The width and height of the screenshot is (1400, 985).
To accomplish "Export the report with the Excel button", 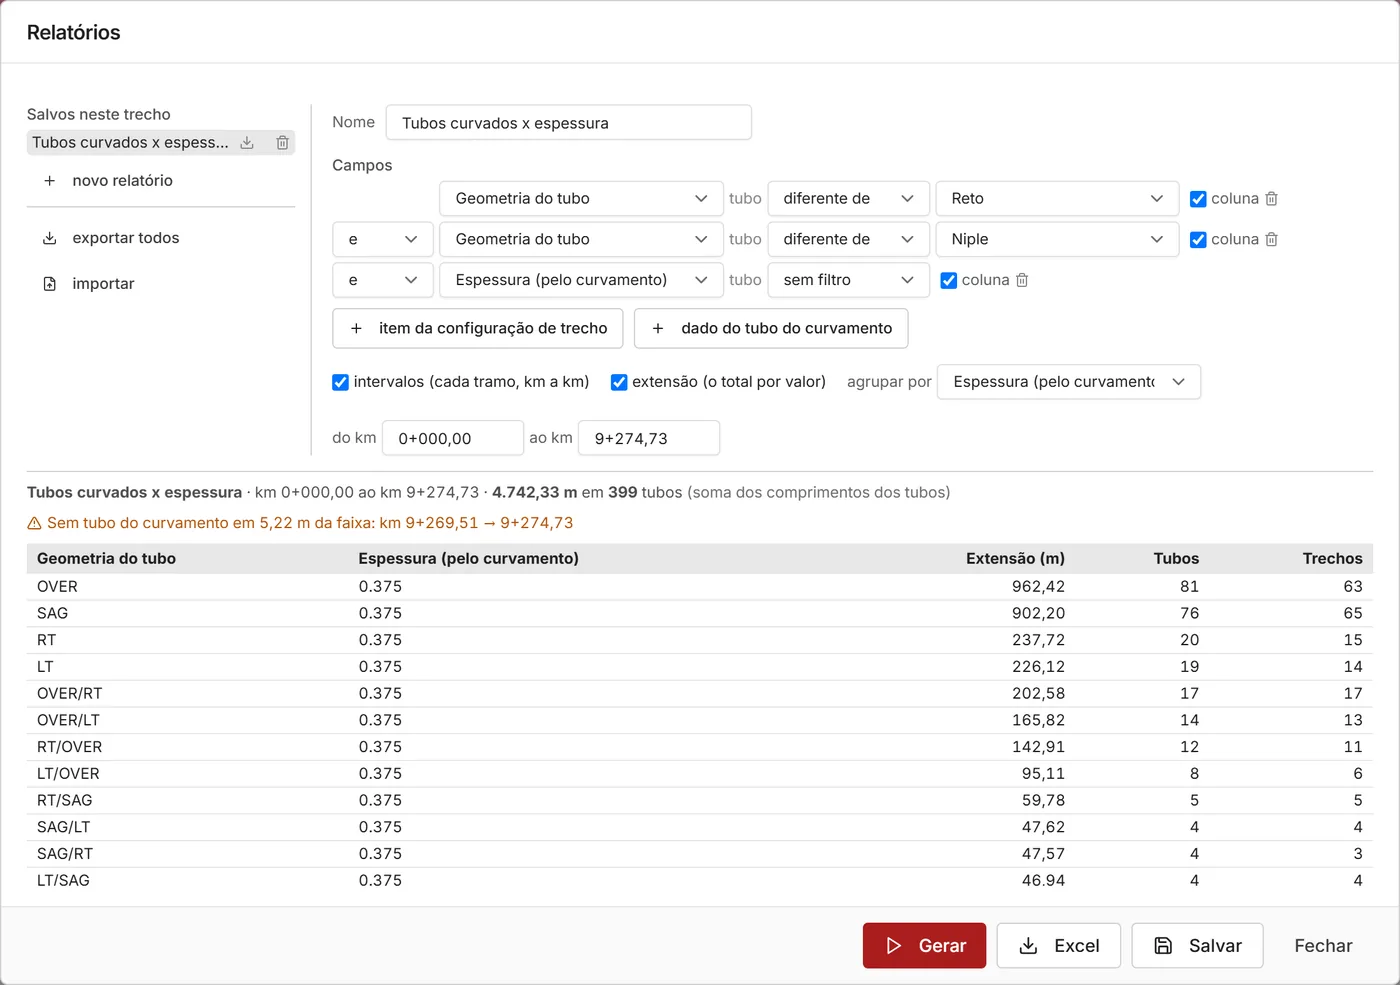I will point(1059,946).
